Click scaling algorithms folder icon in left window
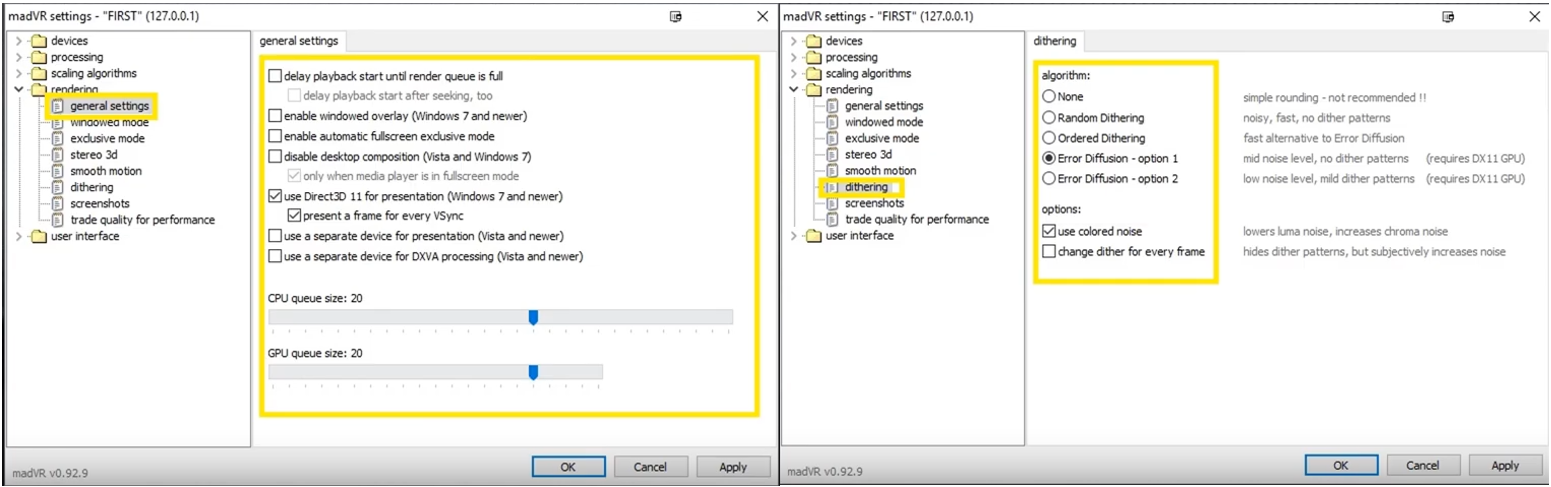 pos(39,73)
